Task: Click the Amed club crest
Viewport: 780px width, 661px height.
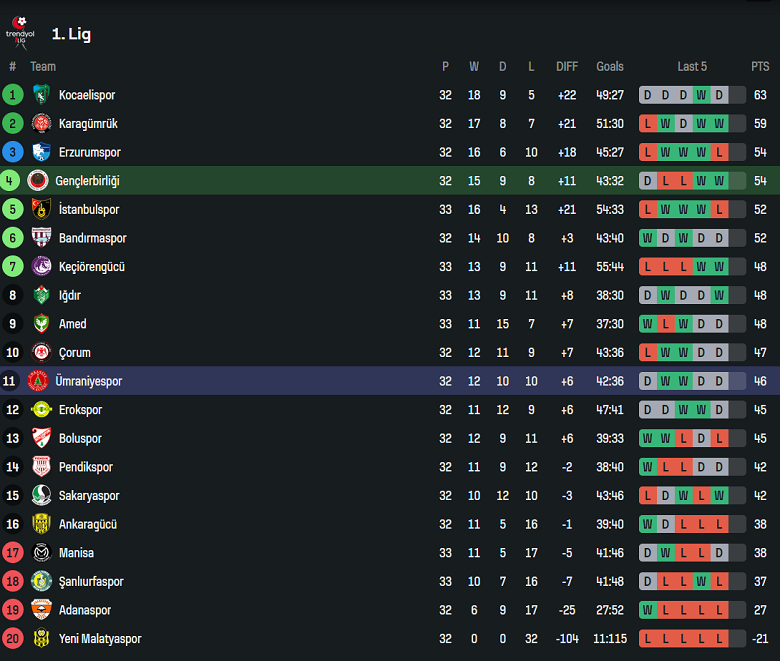Action: [x=41, y=324]
